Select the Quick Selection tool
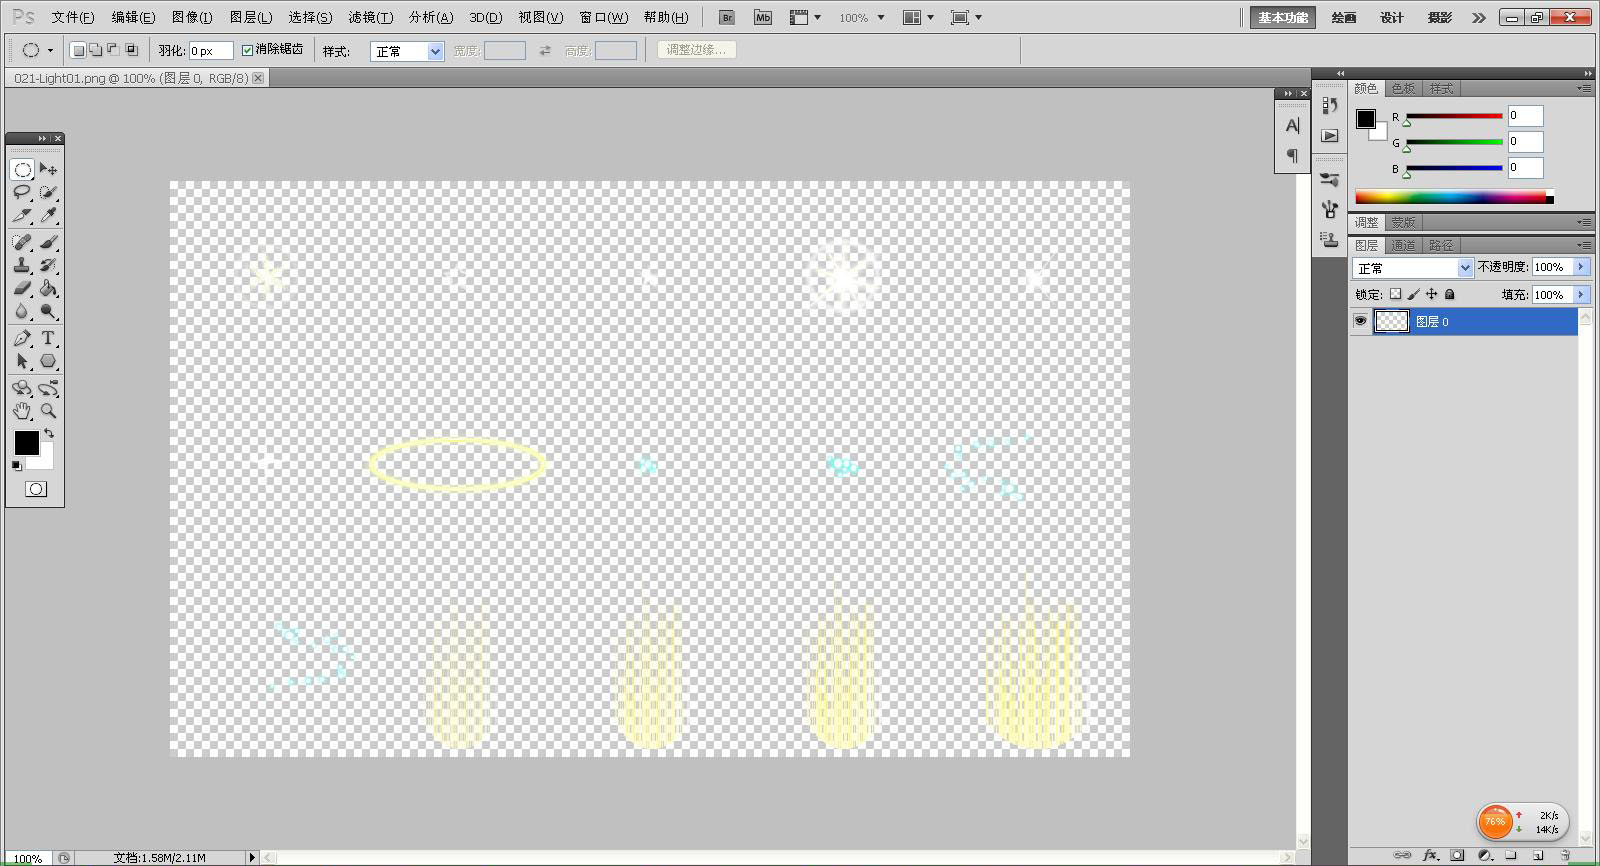The height and width of the screenshot is (866, 1600). [x=48, y=192]
